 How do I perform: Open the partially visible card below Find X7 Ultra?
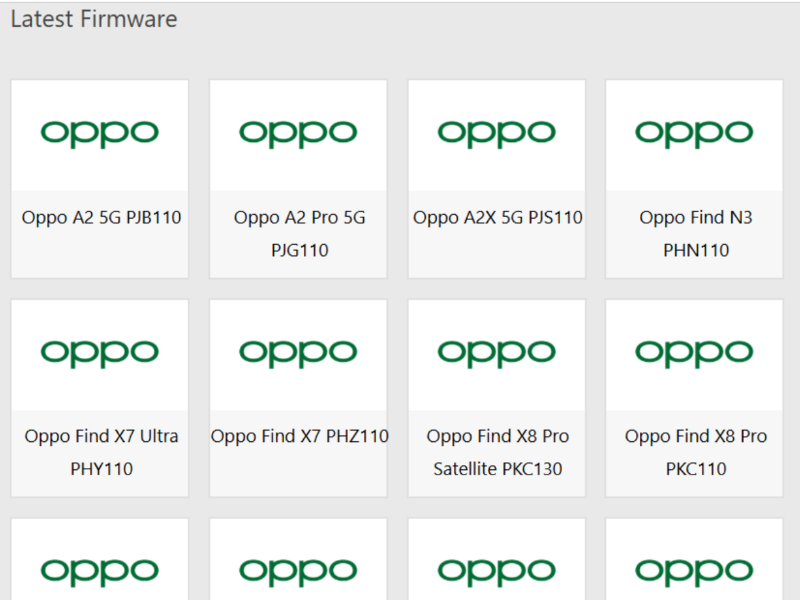(100, 570)
